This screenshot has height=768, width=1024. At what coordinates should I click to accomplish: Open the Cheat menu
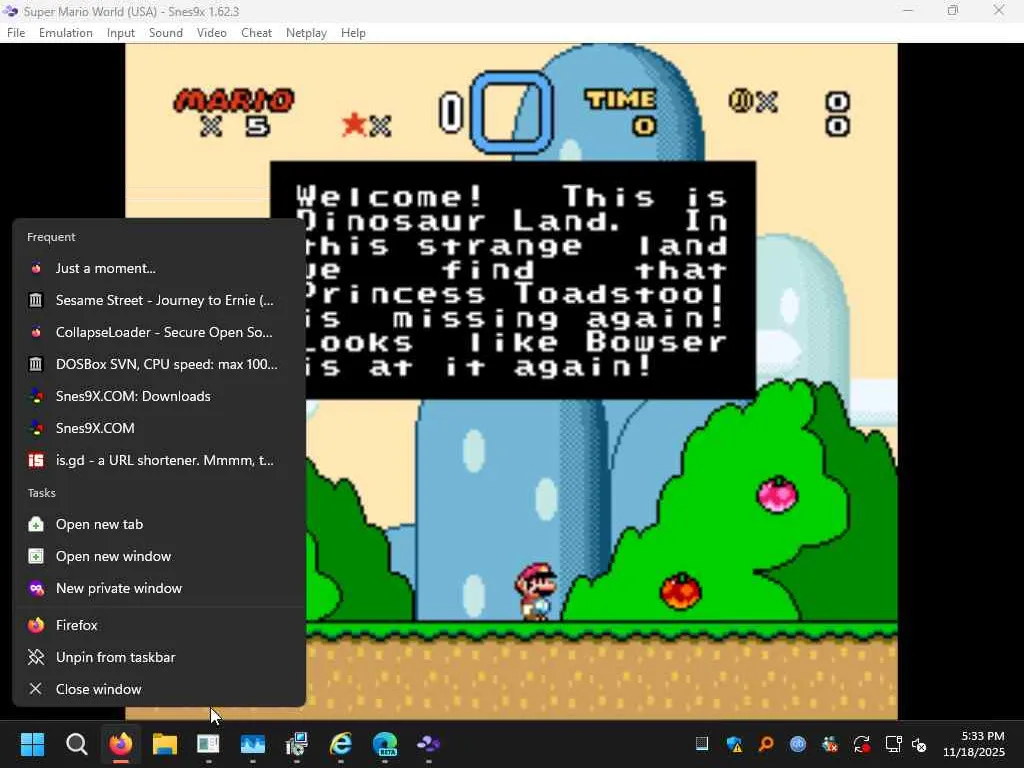256,33
